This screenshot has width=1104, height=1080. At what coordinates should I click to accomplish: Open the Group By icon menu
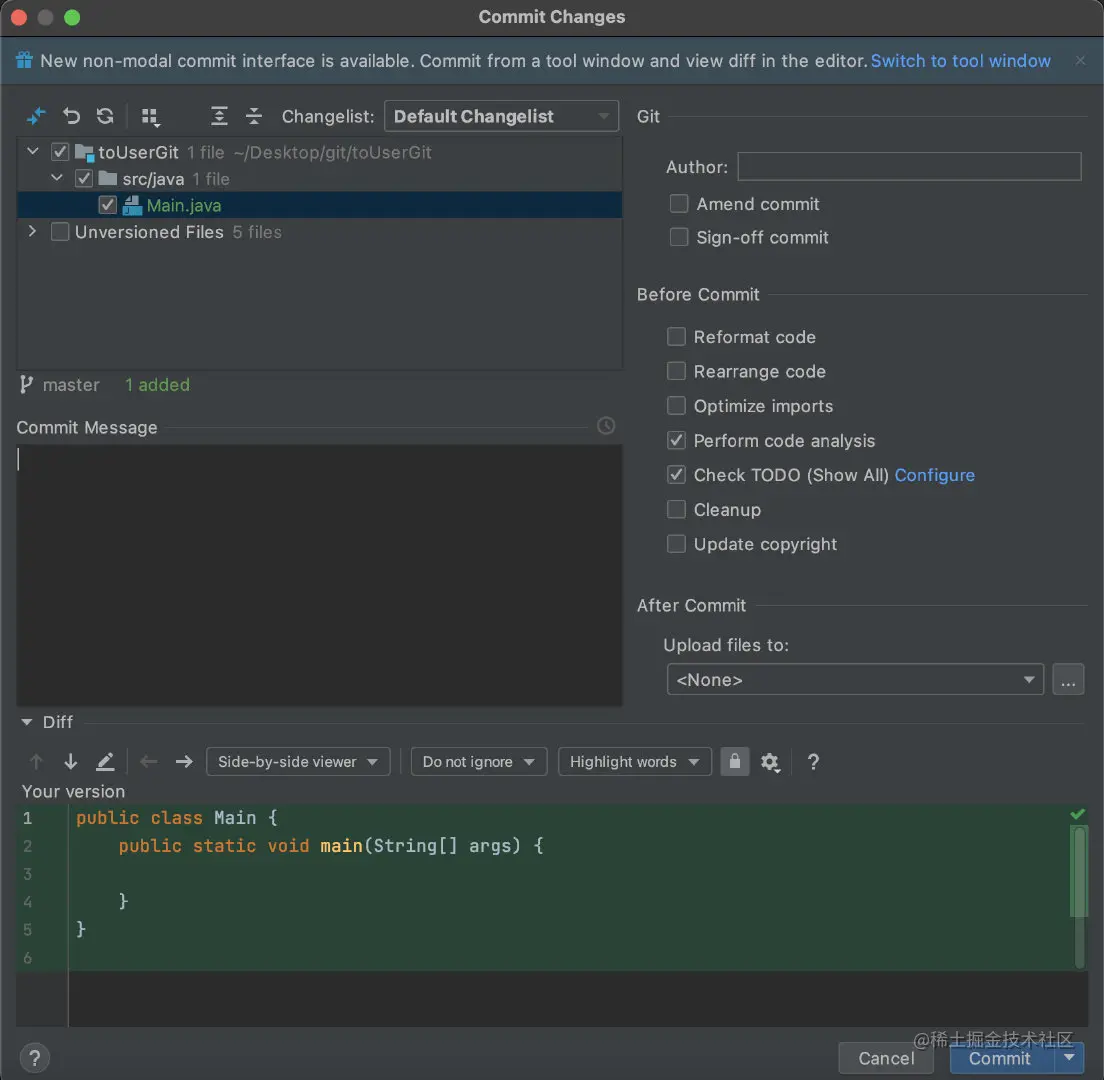(x=150, y=117)
